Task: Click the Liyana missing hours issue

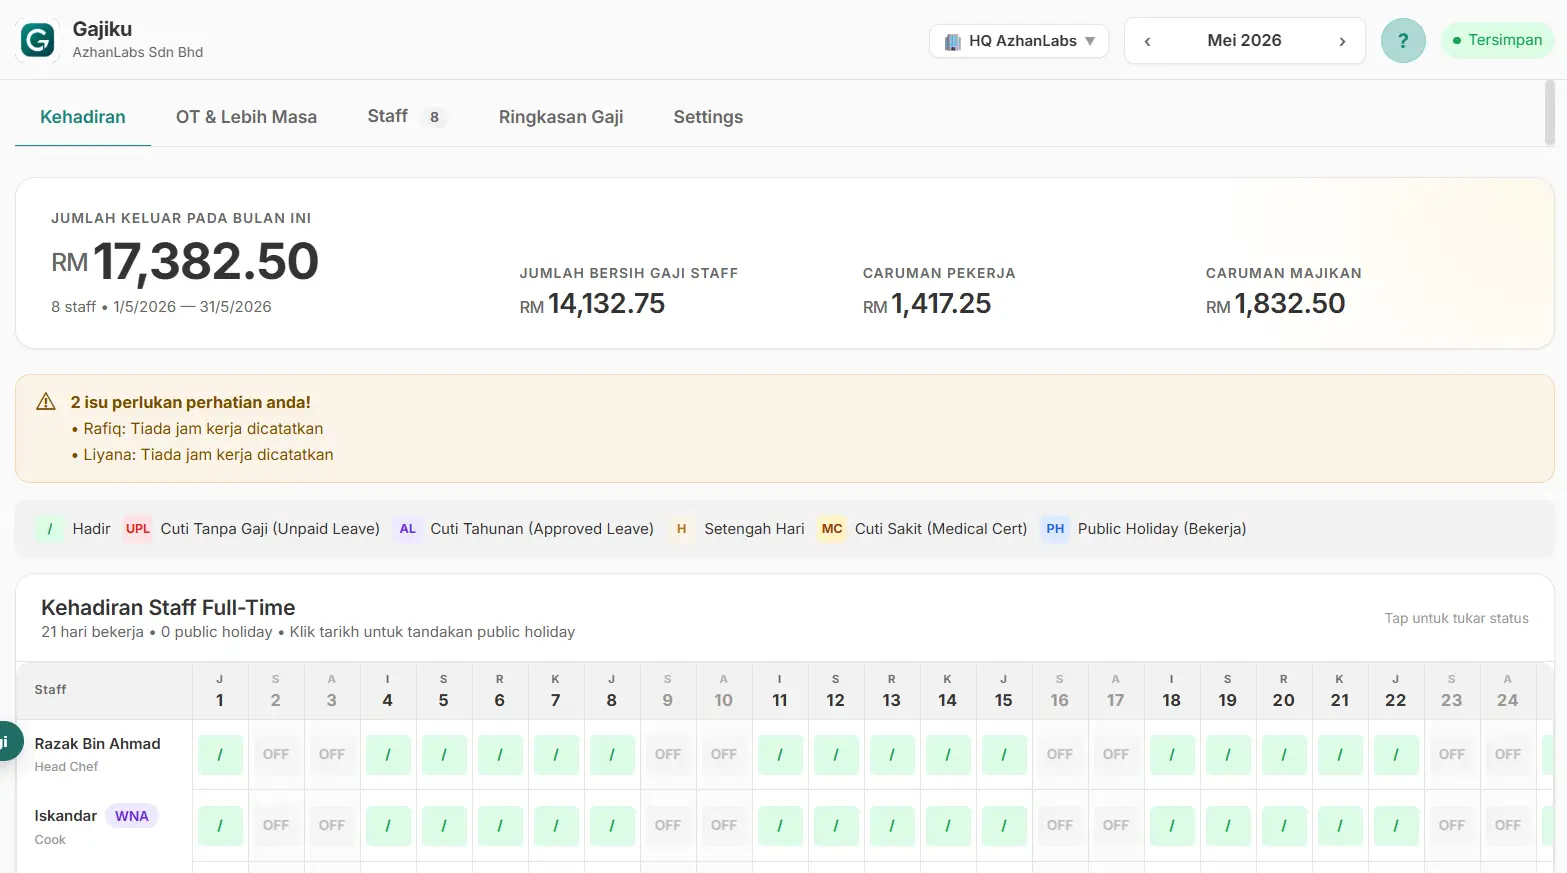Action: [208, 455]
